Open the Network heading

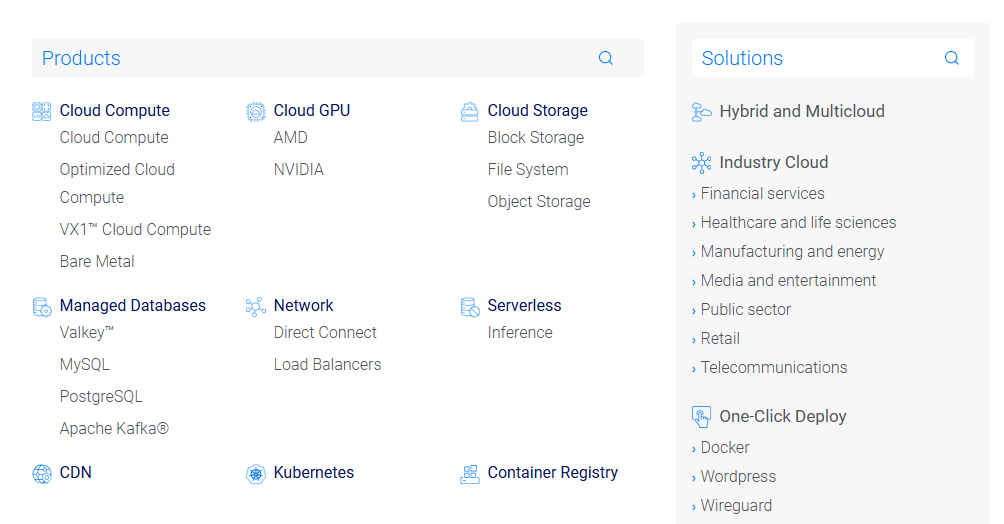[x=304, y=306]
